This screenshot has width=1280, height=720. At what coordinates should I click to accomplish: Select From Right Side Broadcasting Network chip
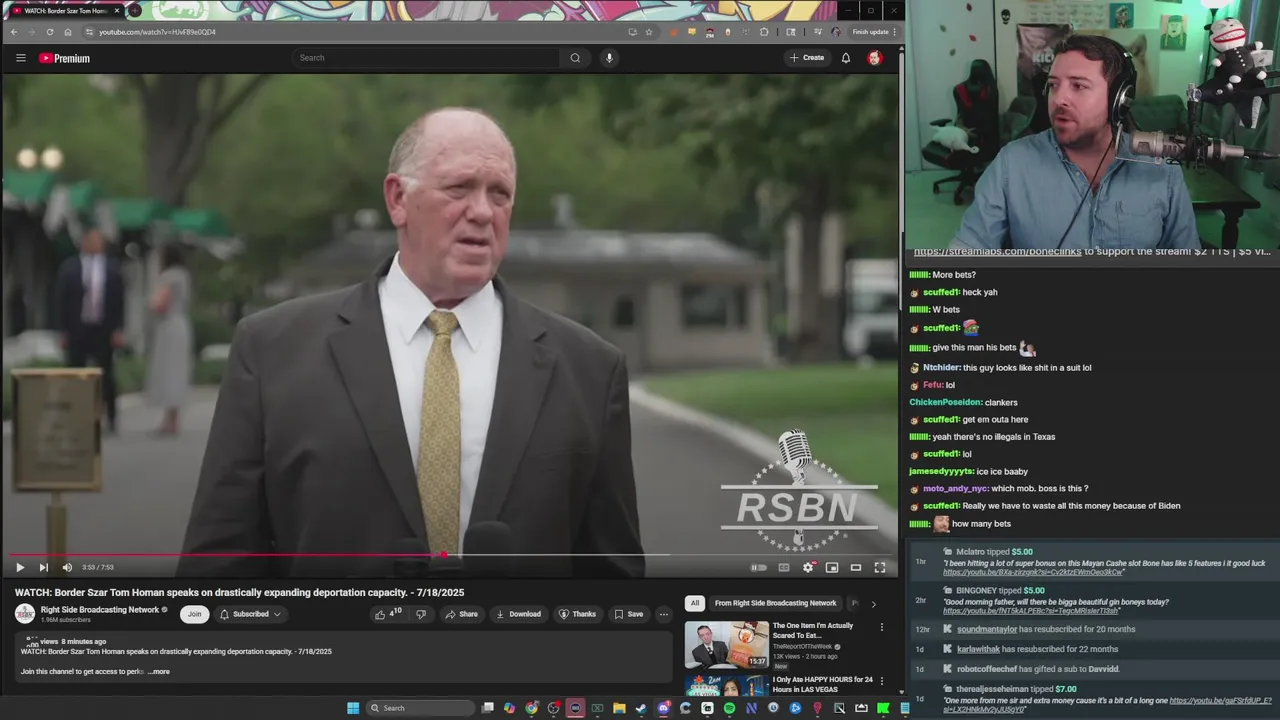point(775,603)
